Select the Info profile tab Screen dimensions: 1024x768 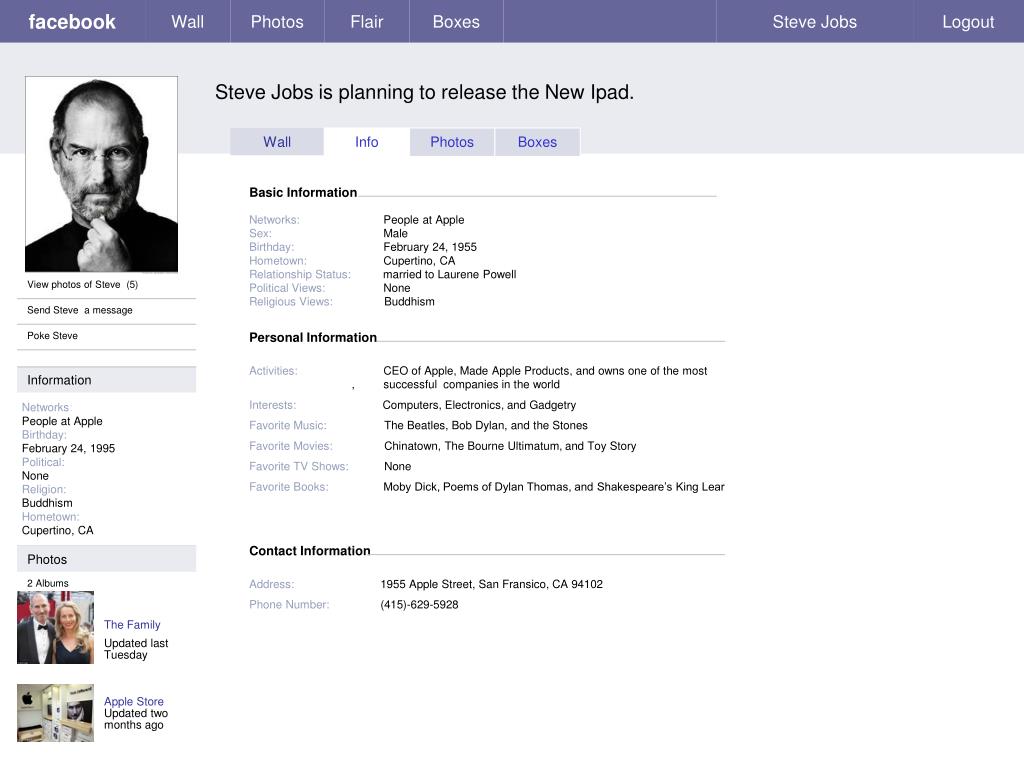click(366, 142)
